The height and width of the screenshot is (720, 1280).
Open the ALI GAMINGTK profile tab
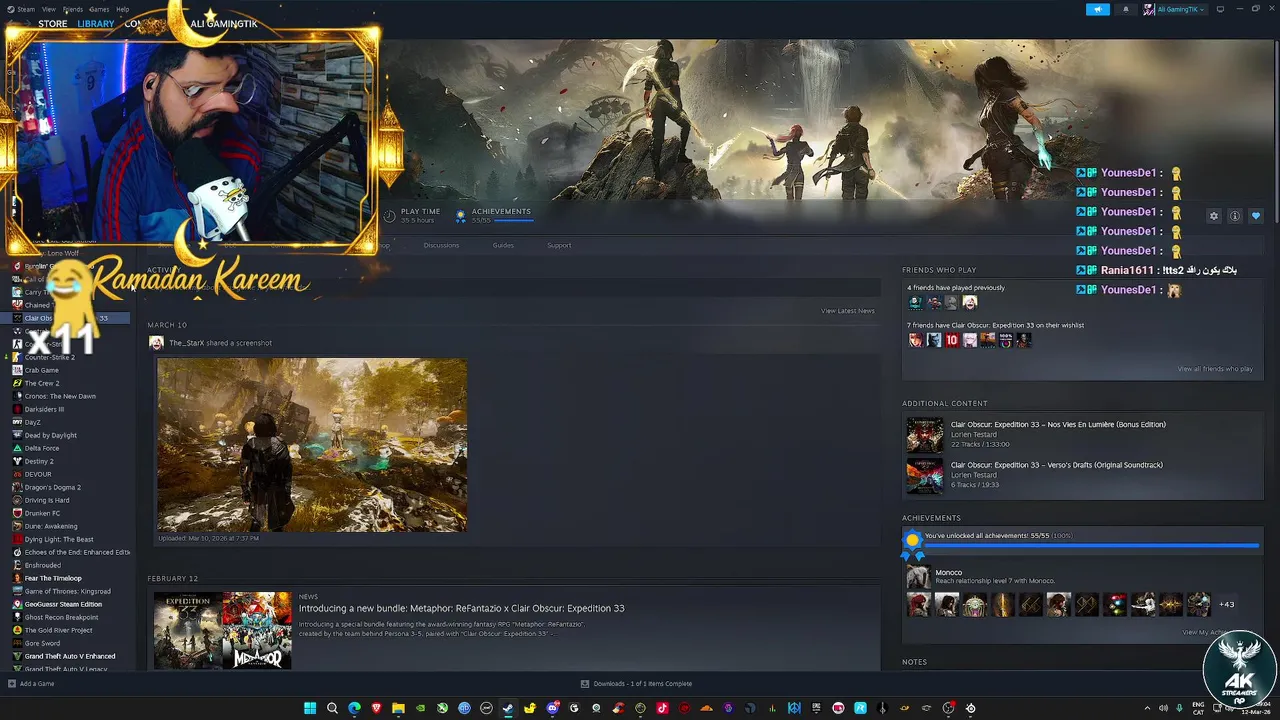(x=224, y=24)
